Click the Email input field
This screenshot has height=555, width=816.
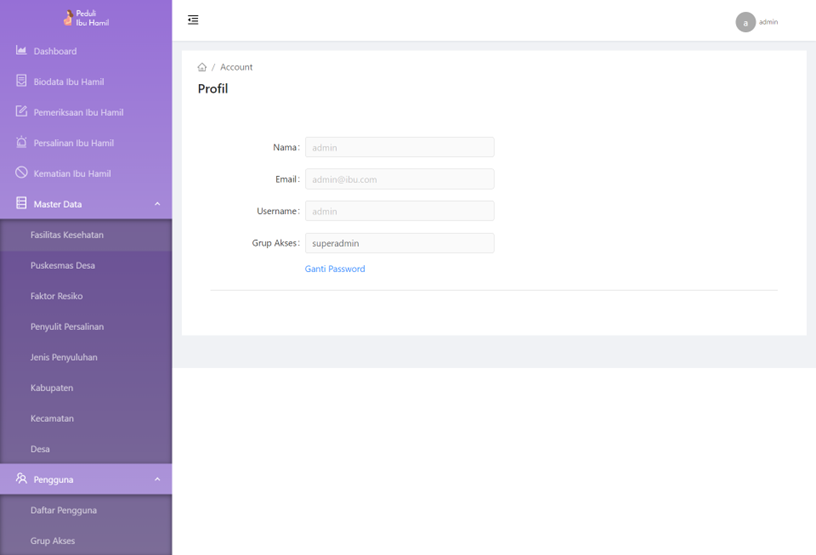coord(399,179)
